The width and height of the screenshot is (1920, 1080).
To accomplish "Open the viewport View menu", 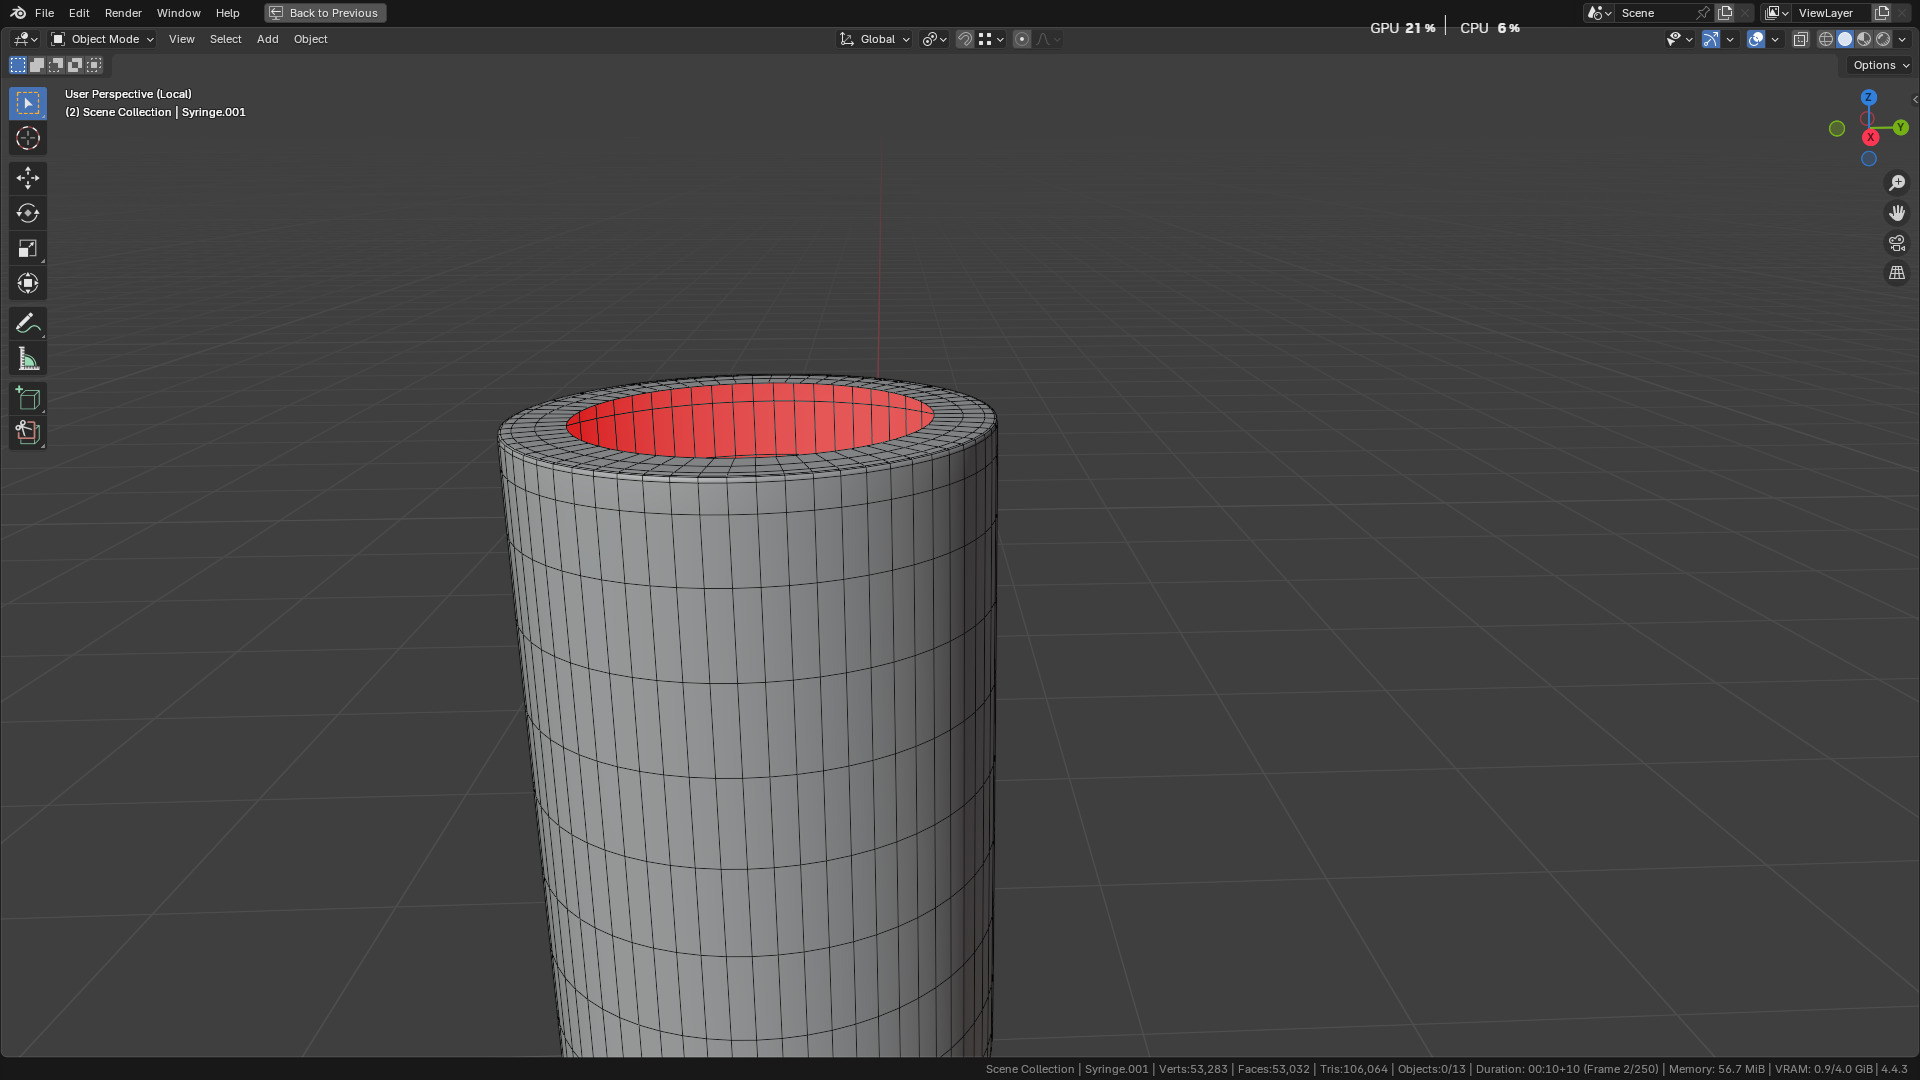I will point(181,39).
